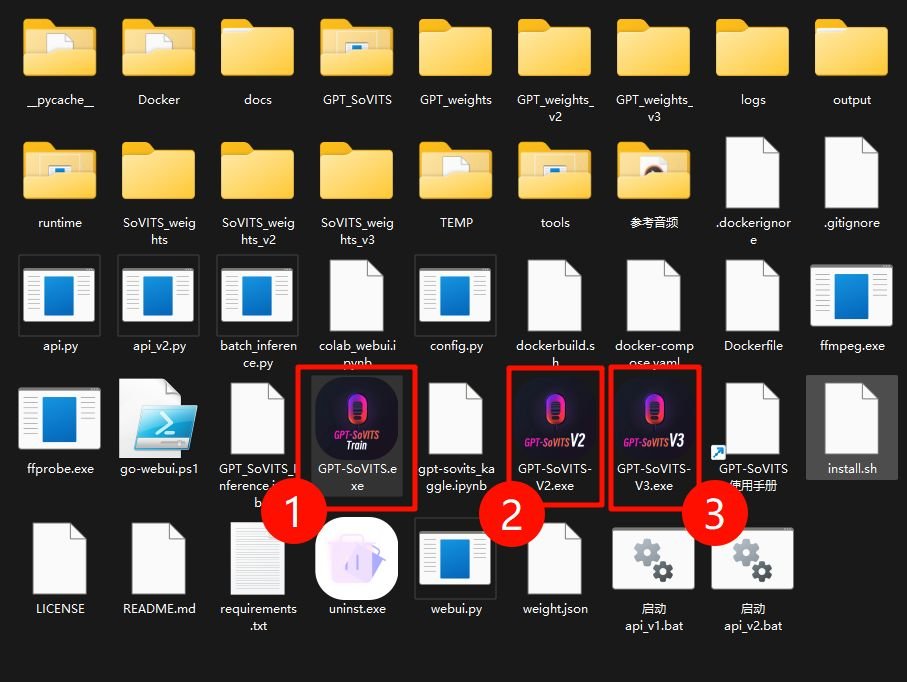
Task: Open the SoVITS_weights_v3 folder
Action: pyautogui.click(x=357, y=170)
